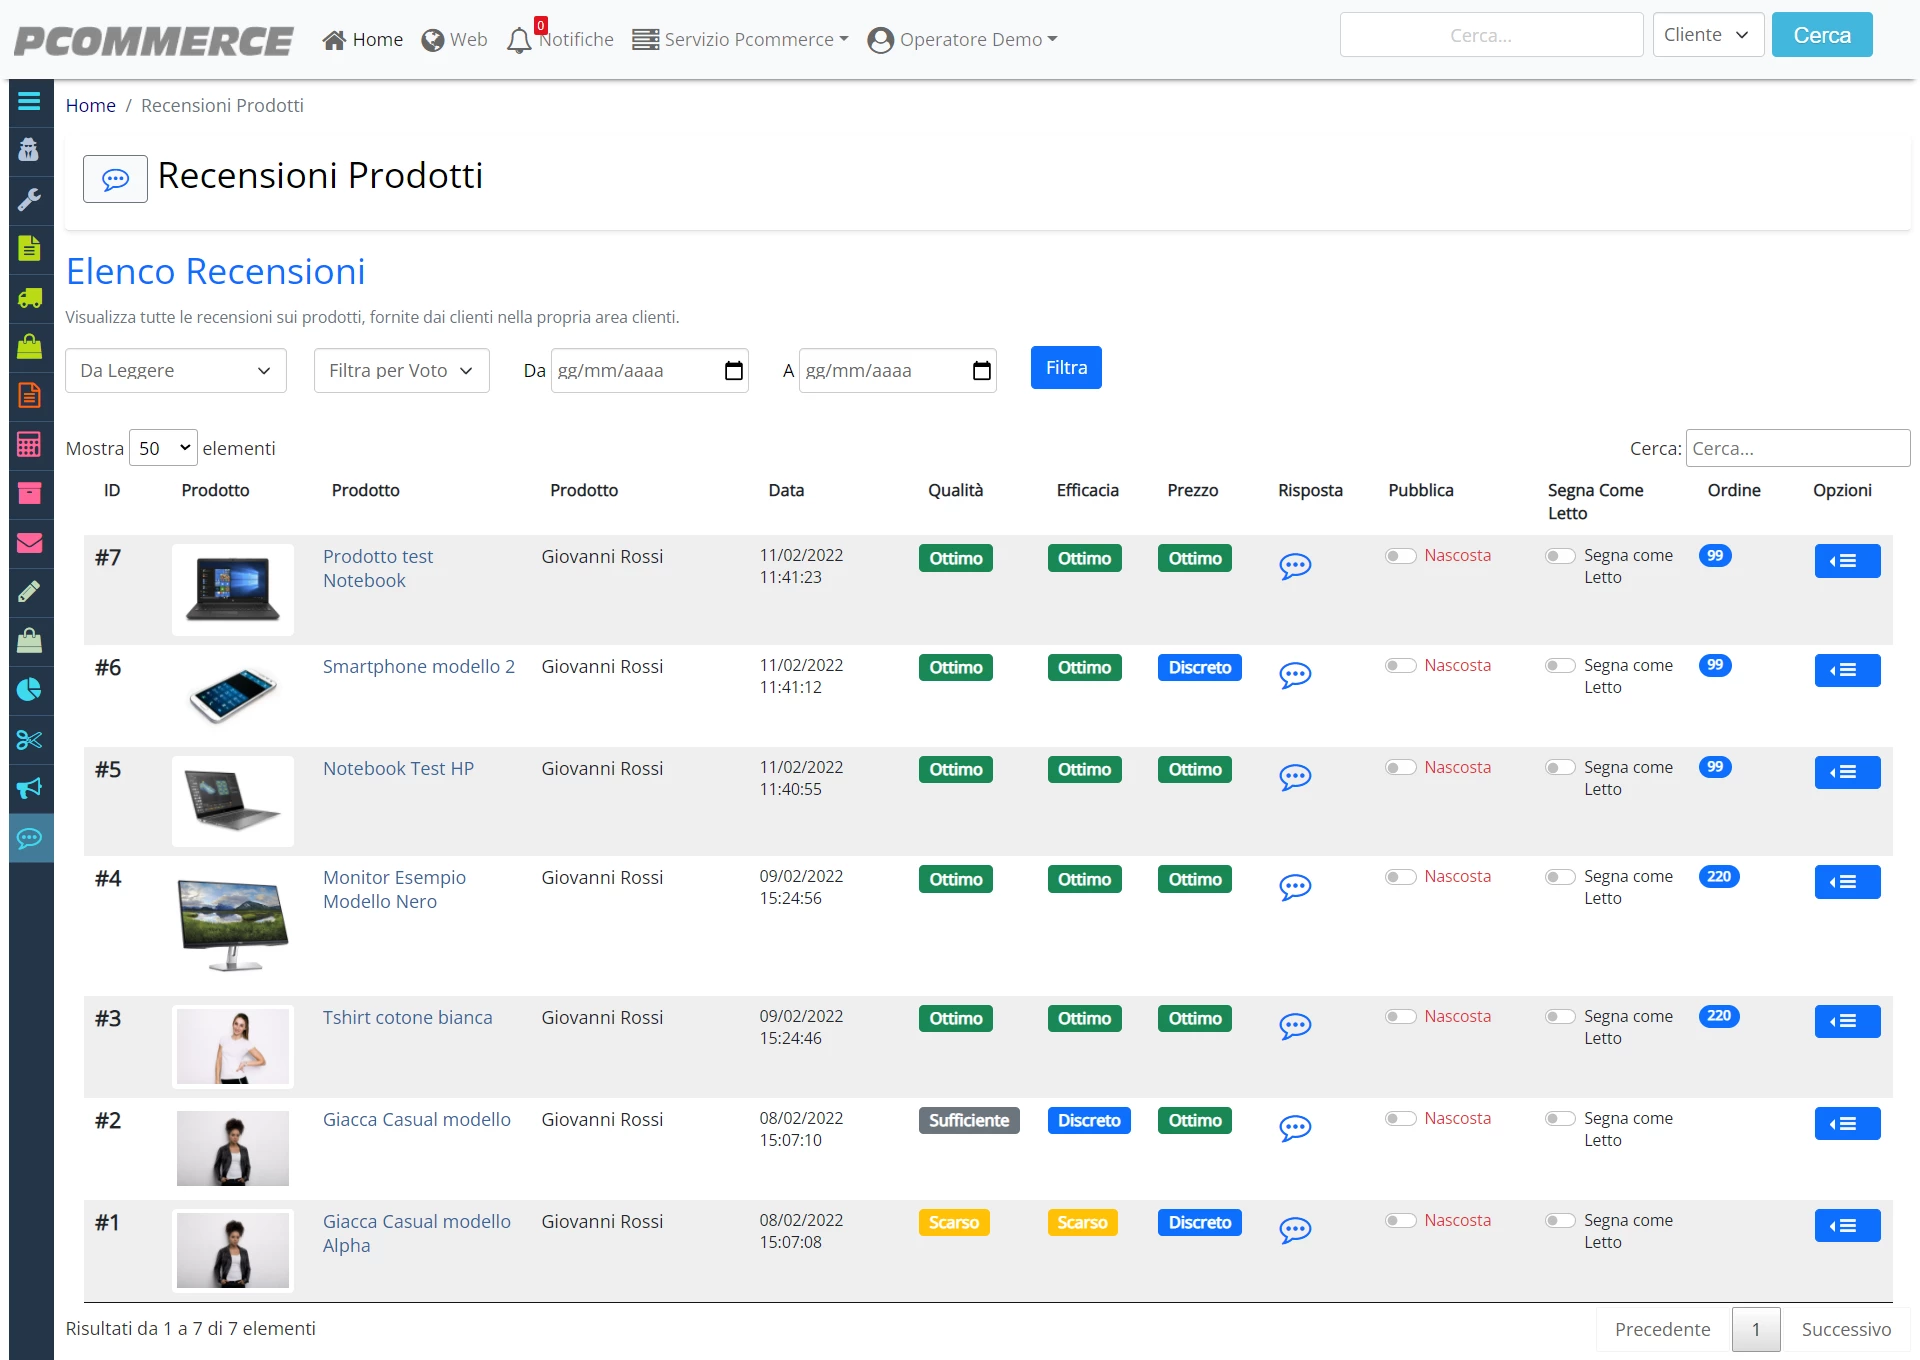Open the Filtra per Voto dropdown
Screen dimensions: 1920x1360
pyautogui.click(x=401, y=371)
